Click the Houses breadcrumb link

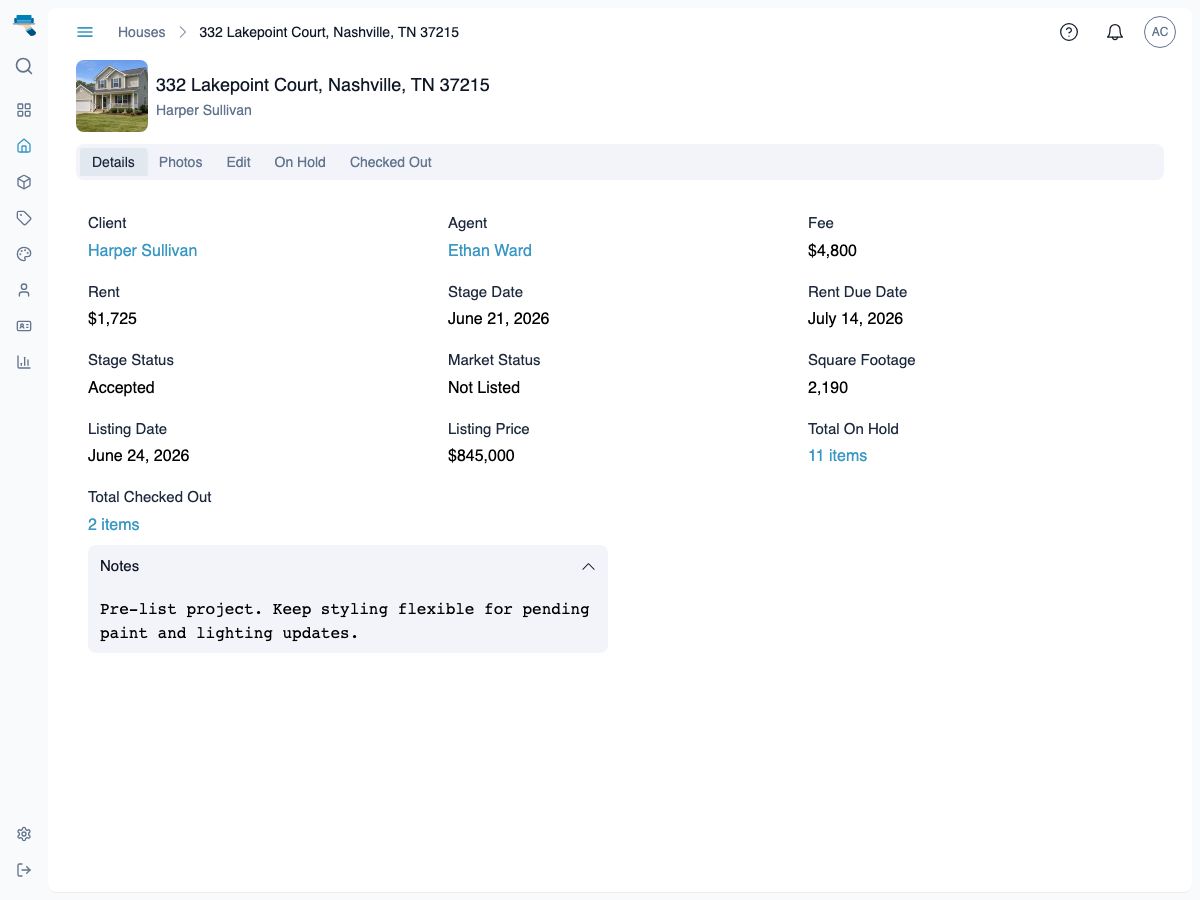point(141,32)
